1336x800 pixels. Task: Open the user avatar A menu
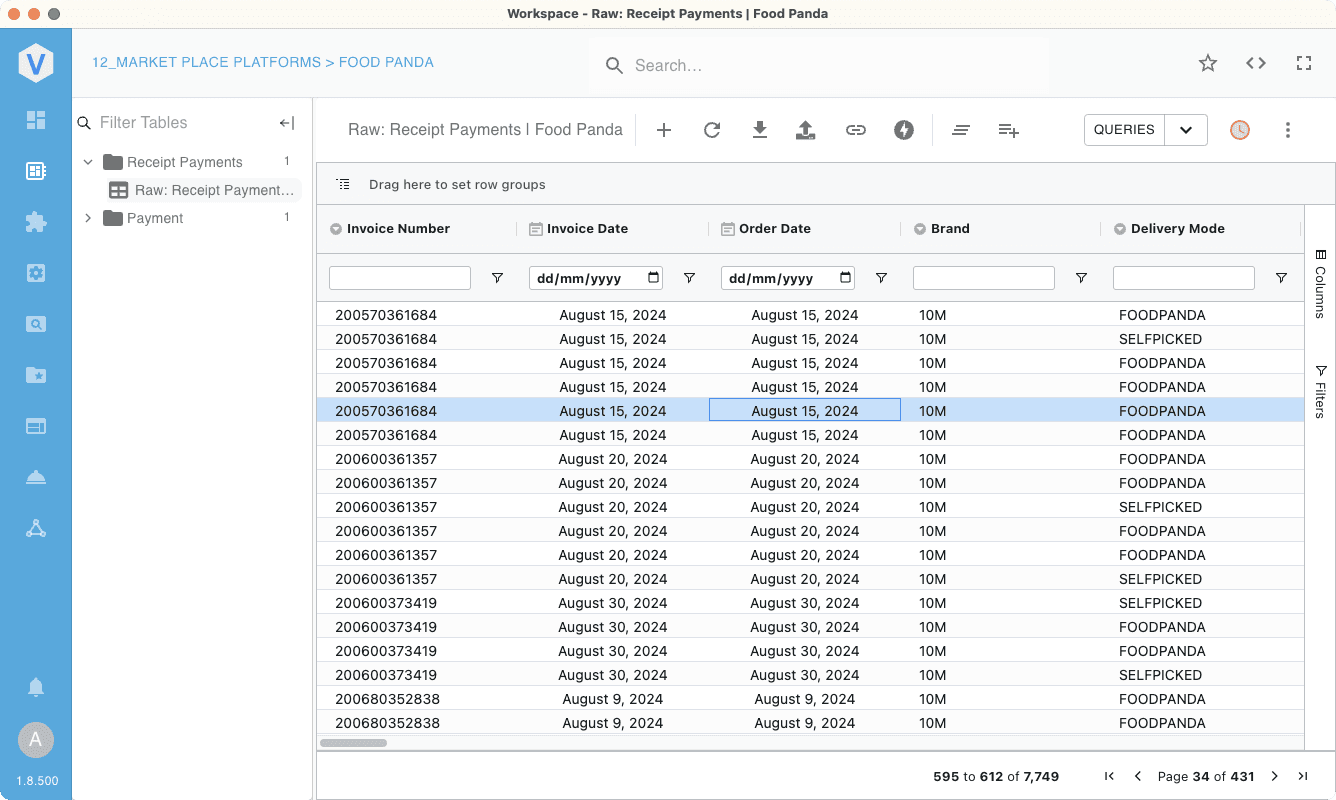36,740
